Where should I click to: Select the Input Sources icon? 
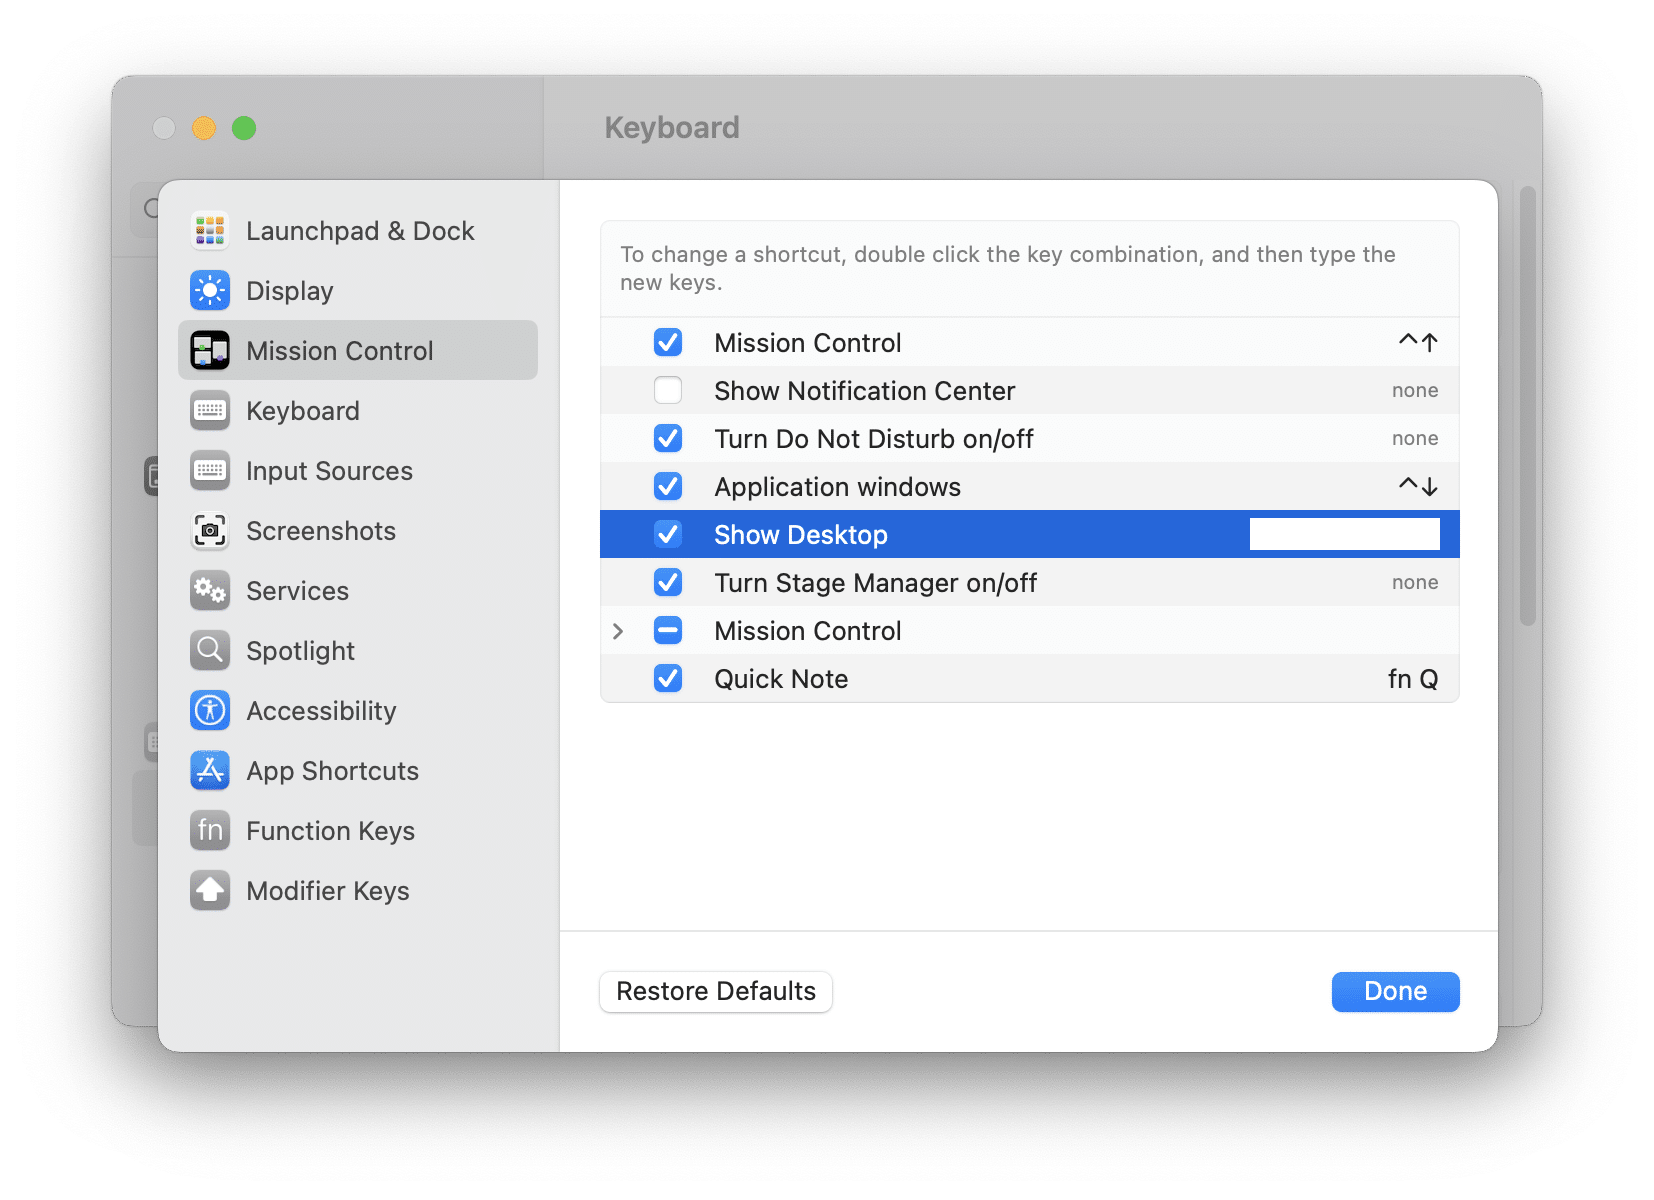pyautogui.click(x=209, y=470)
